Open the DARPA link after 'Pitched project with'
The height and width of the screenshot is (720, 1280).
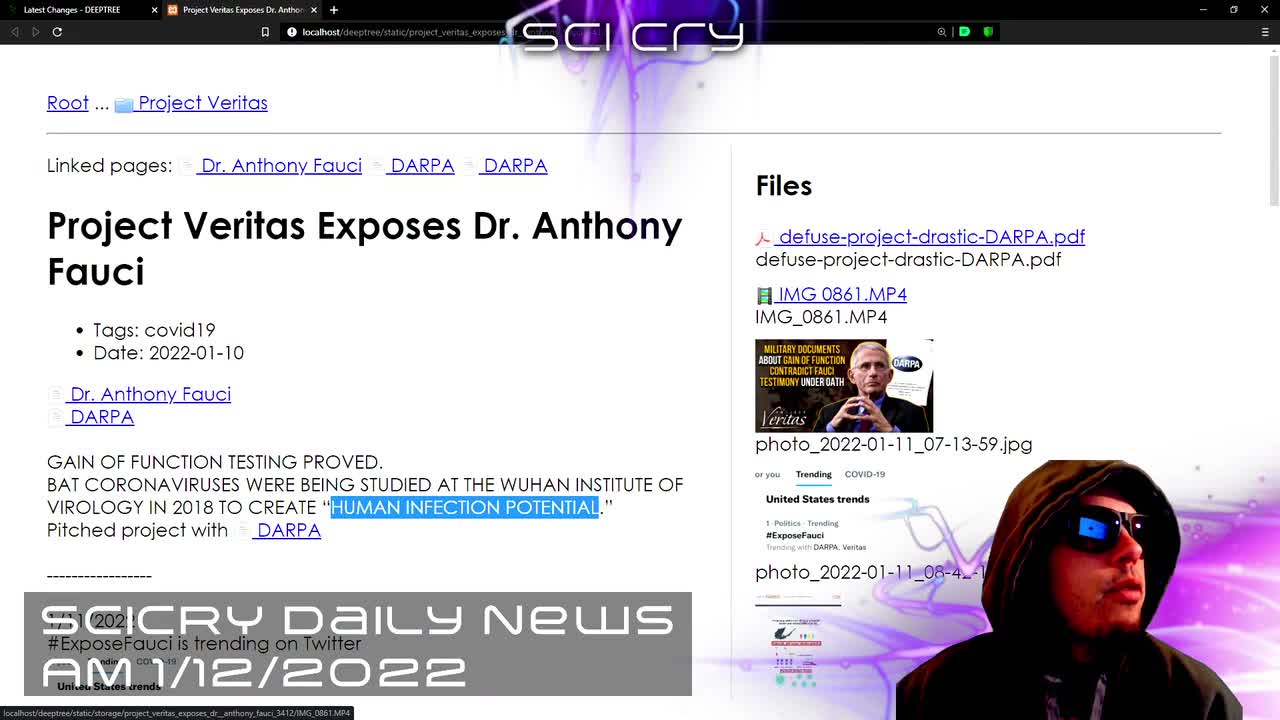[288, 530]
